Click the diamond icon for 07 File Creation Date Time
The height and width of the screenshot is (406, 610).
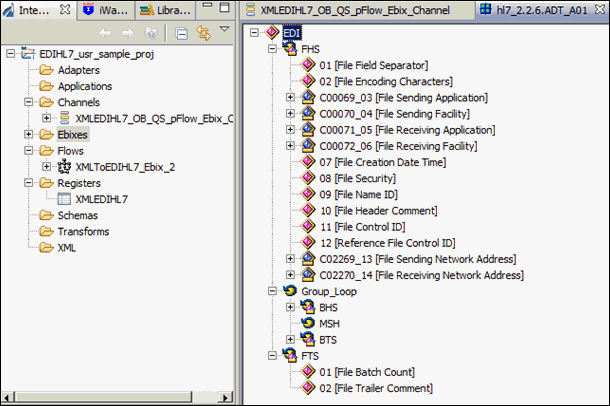[308, 161]
